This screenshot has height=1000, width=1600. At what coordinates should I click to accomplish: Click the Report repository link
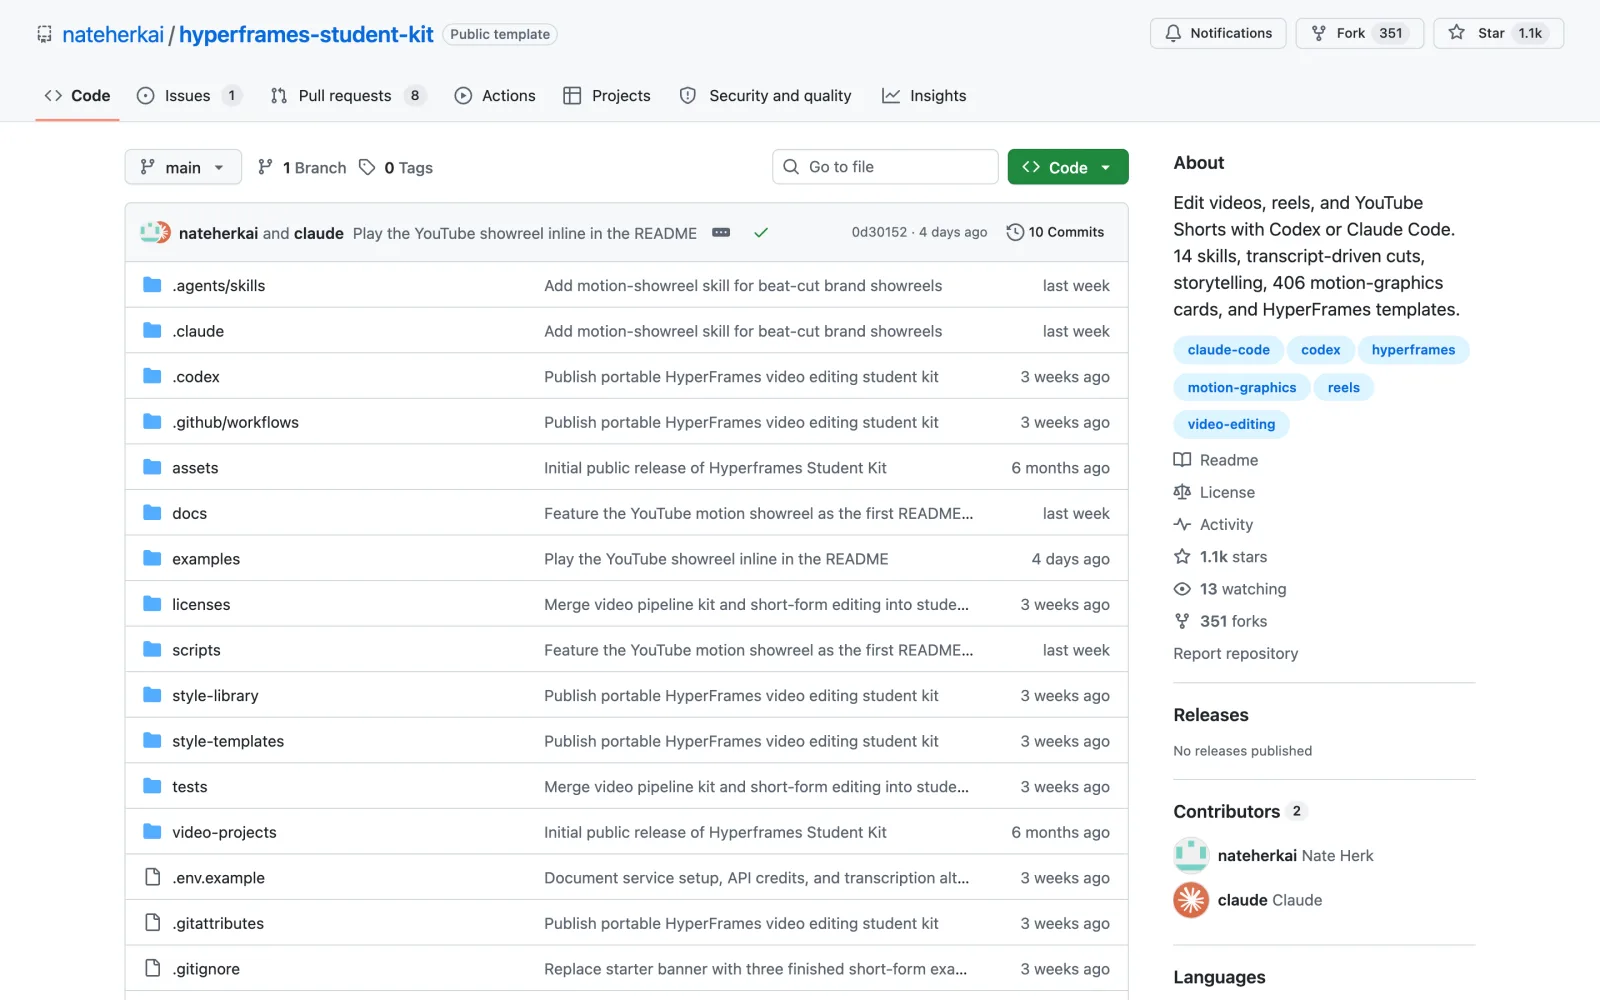1235,653
